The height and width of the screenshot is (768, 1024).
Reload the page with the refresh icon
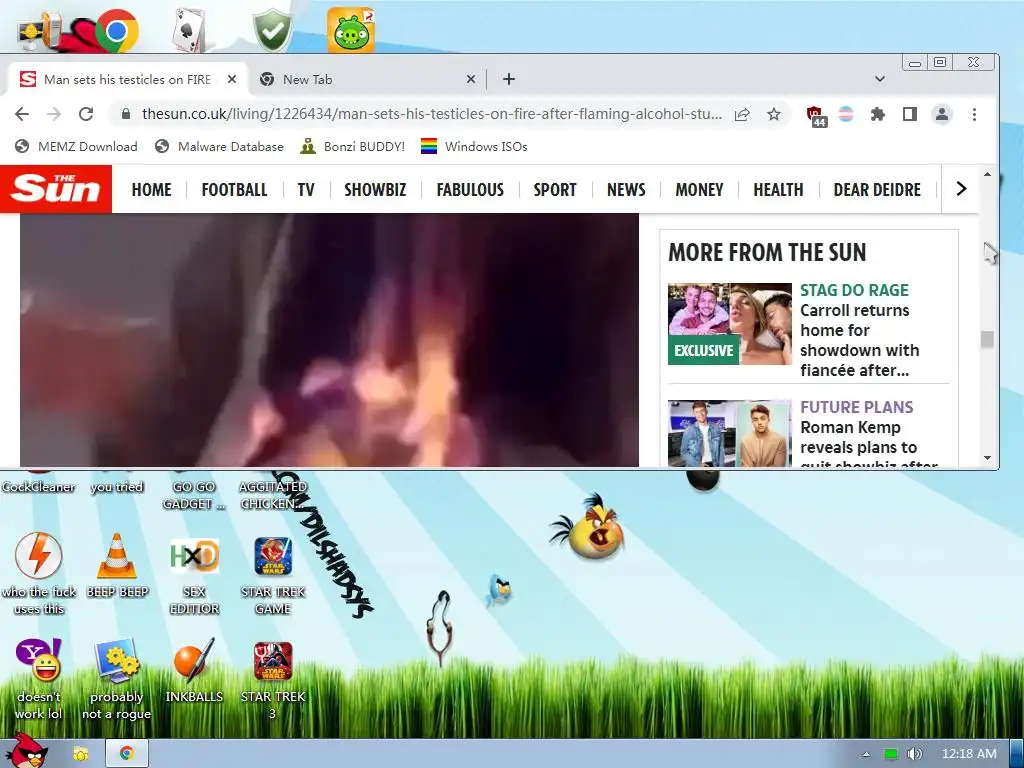[86, 114]
